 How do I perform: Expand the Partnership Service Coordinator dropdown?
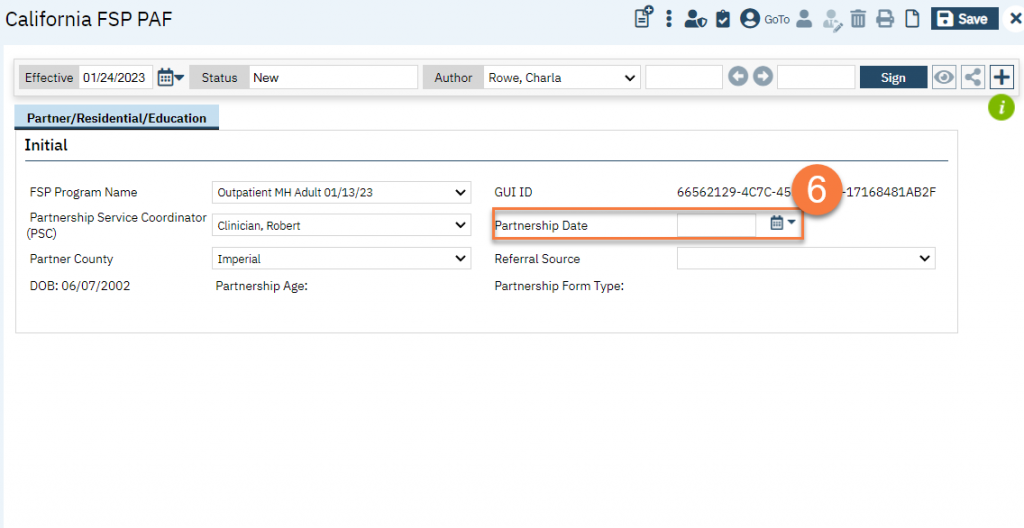pos(342,226)
